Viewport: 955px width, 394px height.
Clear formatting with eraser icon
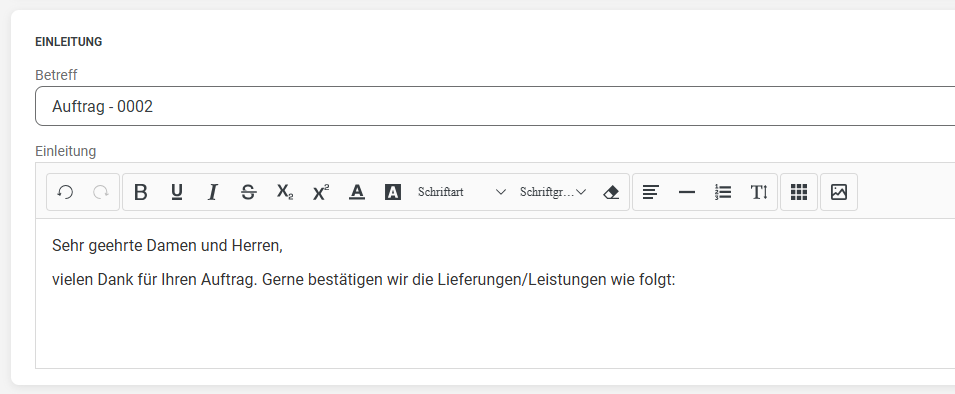611,192
